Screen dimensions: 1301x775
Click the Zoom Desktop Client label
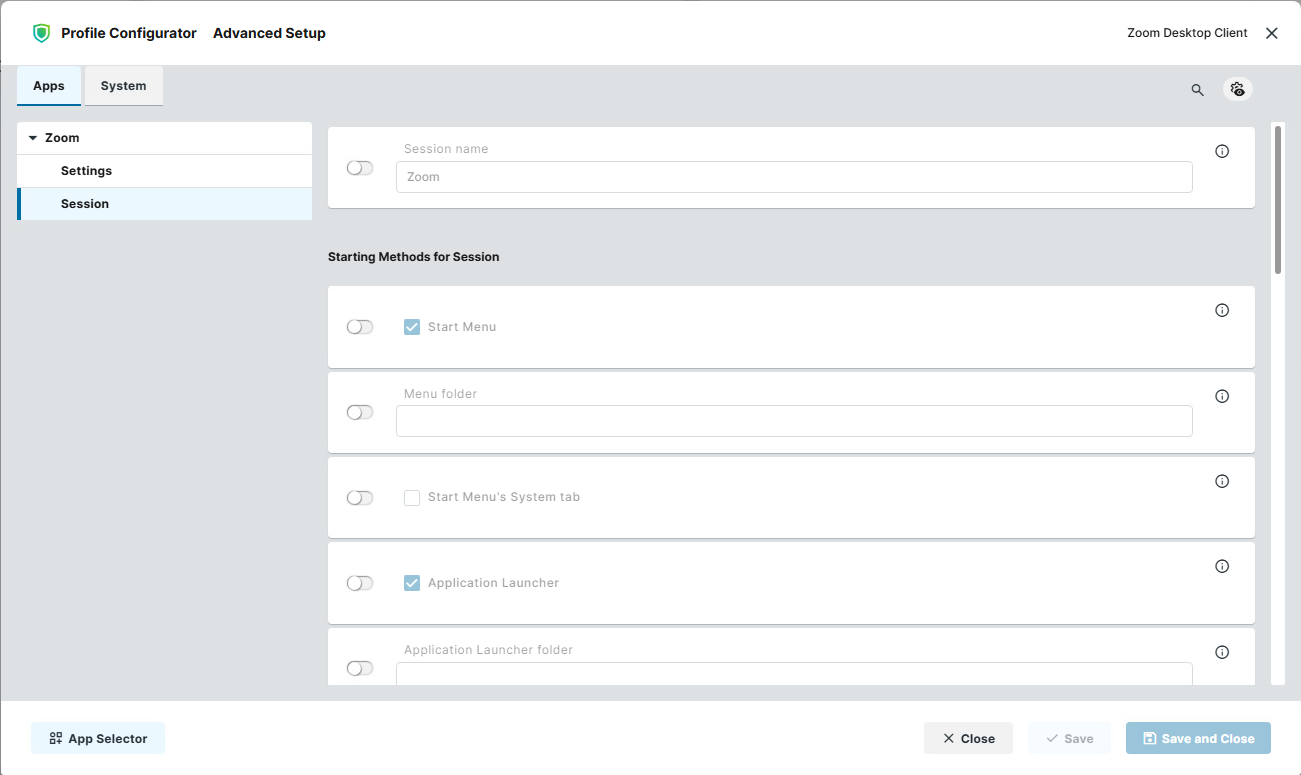[x=1187, y=33]
